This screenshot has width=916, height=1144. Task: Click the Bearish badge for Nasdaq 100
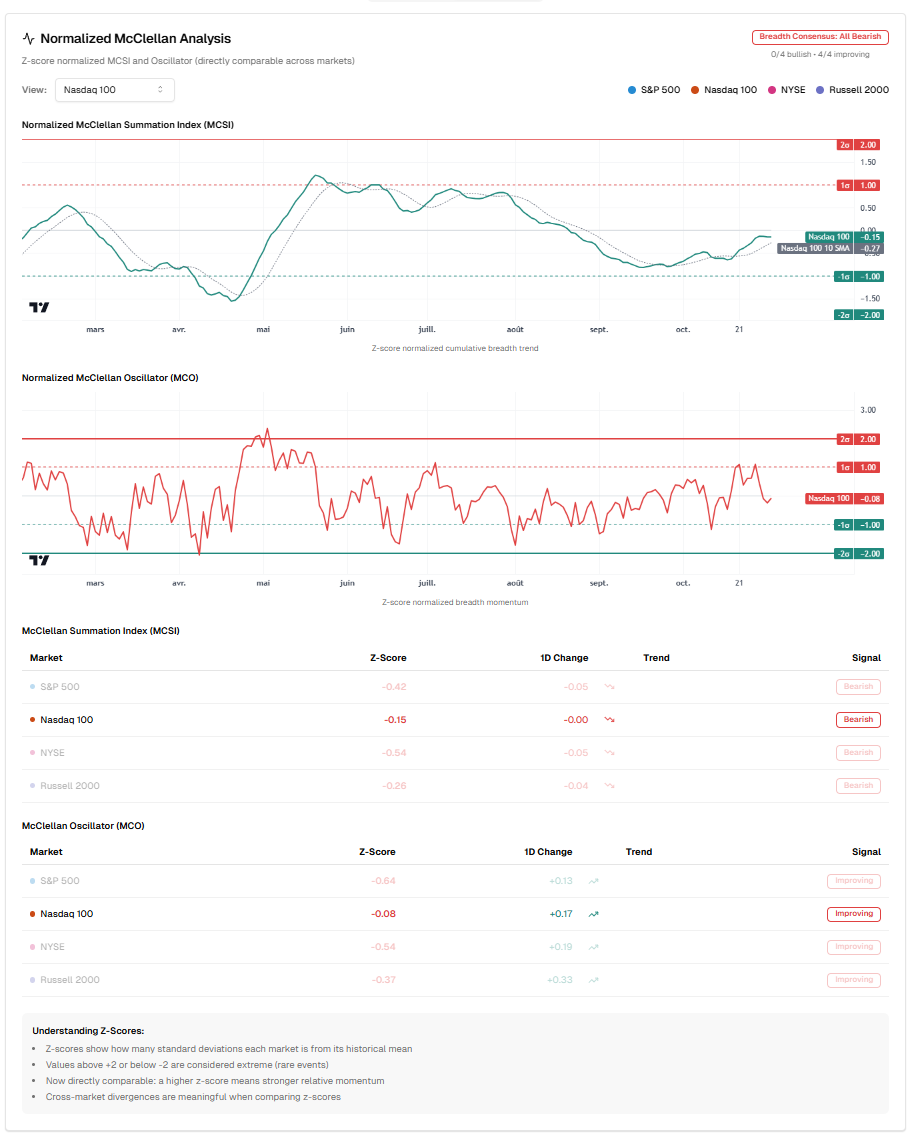(x=858, y=720)
